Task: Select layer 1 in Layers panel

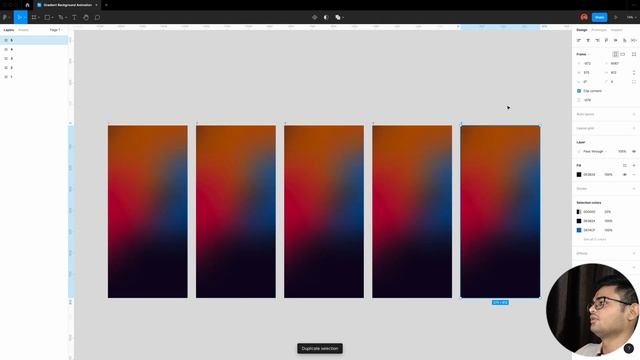Action: point(34,77)
